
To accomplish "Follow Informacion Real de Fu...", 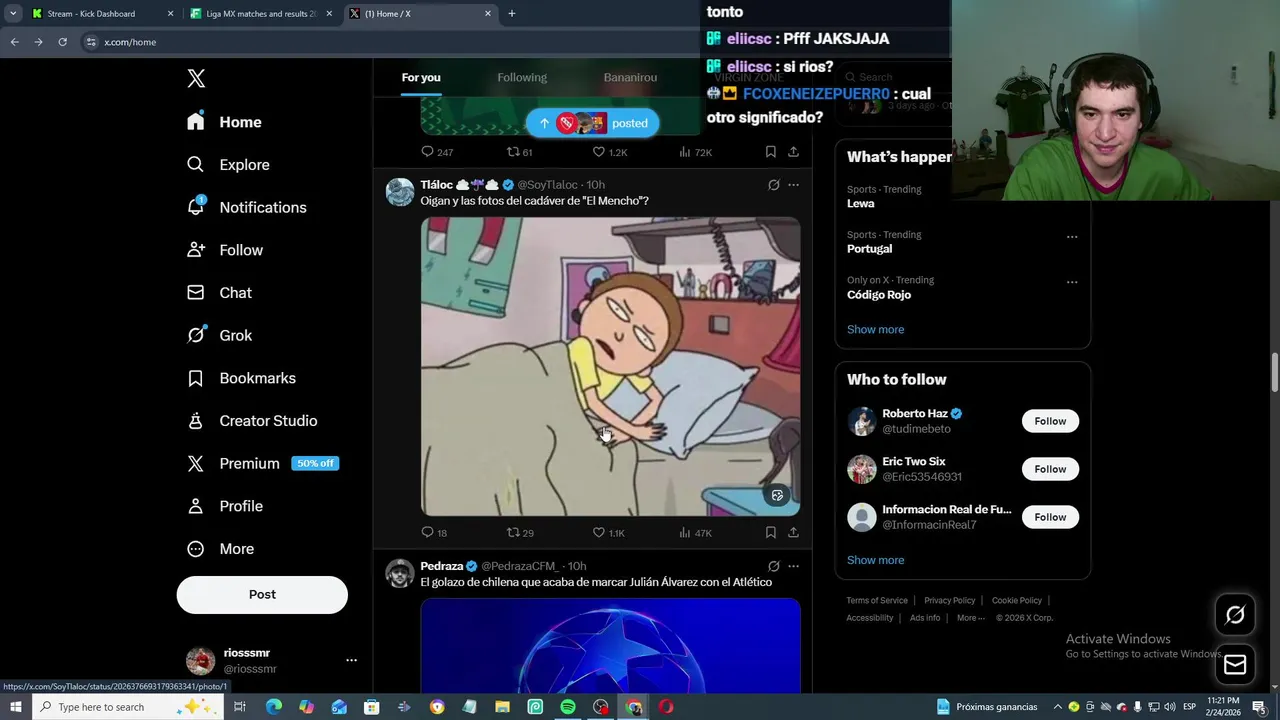I will pos(1050,517).
